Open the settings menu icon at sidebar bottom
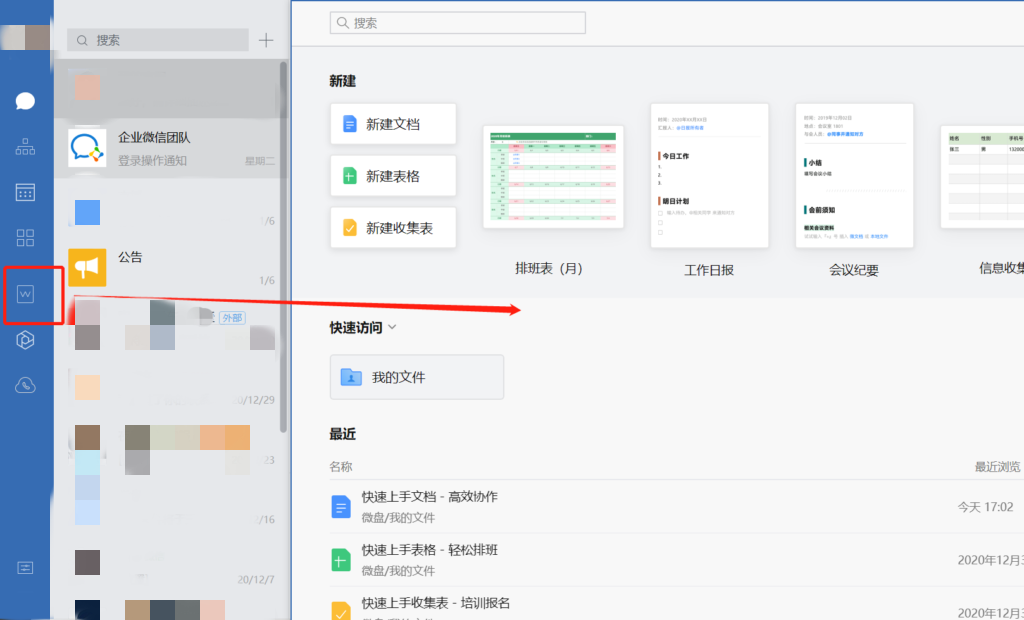1024x620 pixels. [25, 567]
